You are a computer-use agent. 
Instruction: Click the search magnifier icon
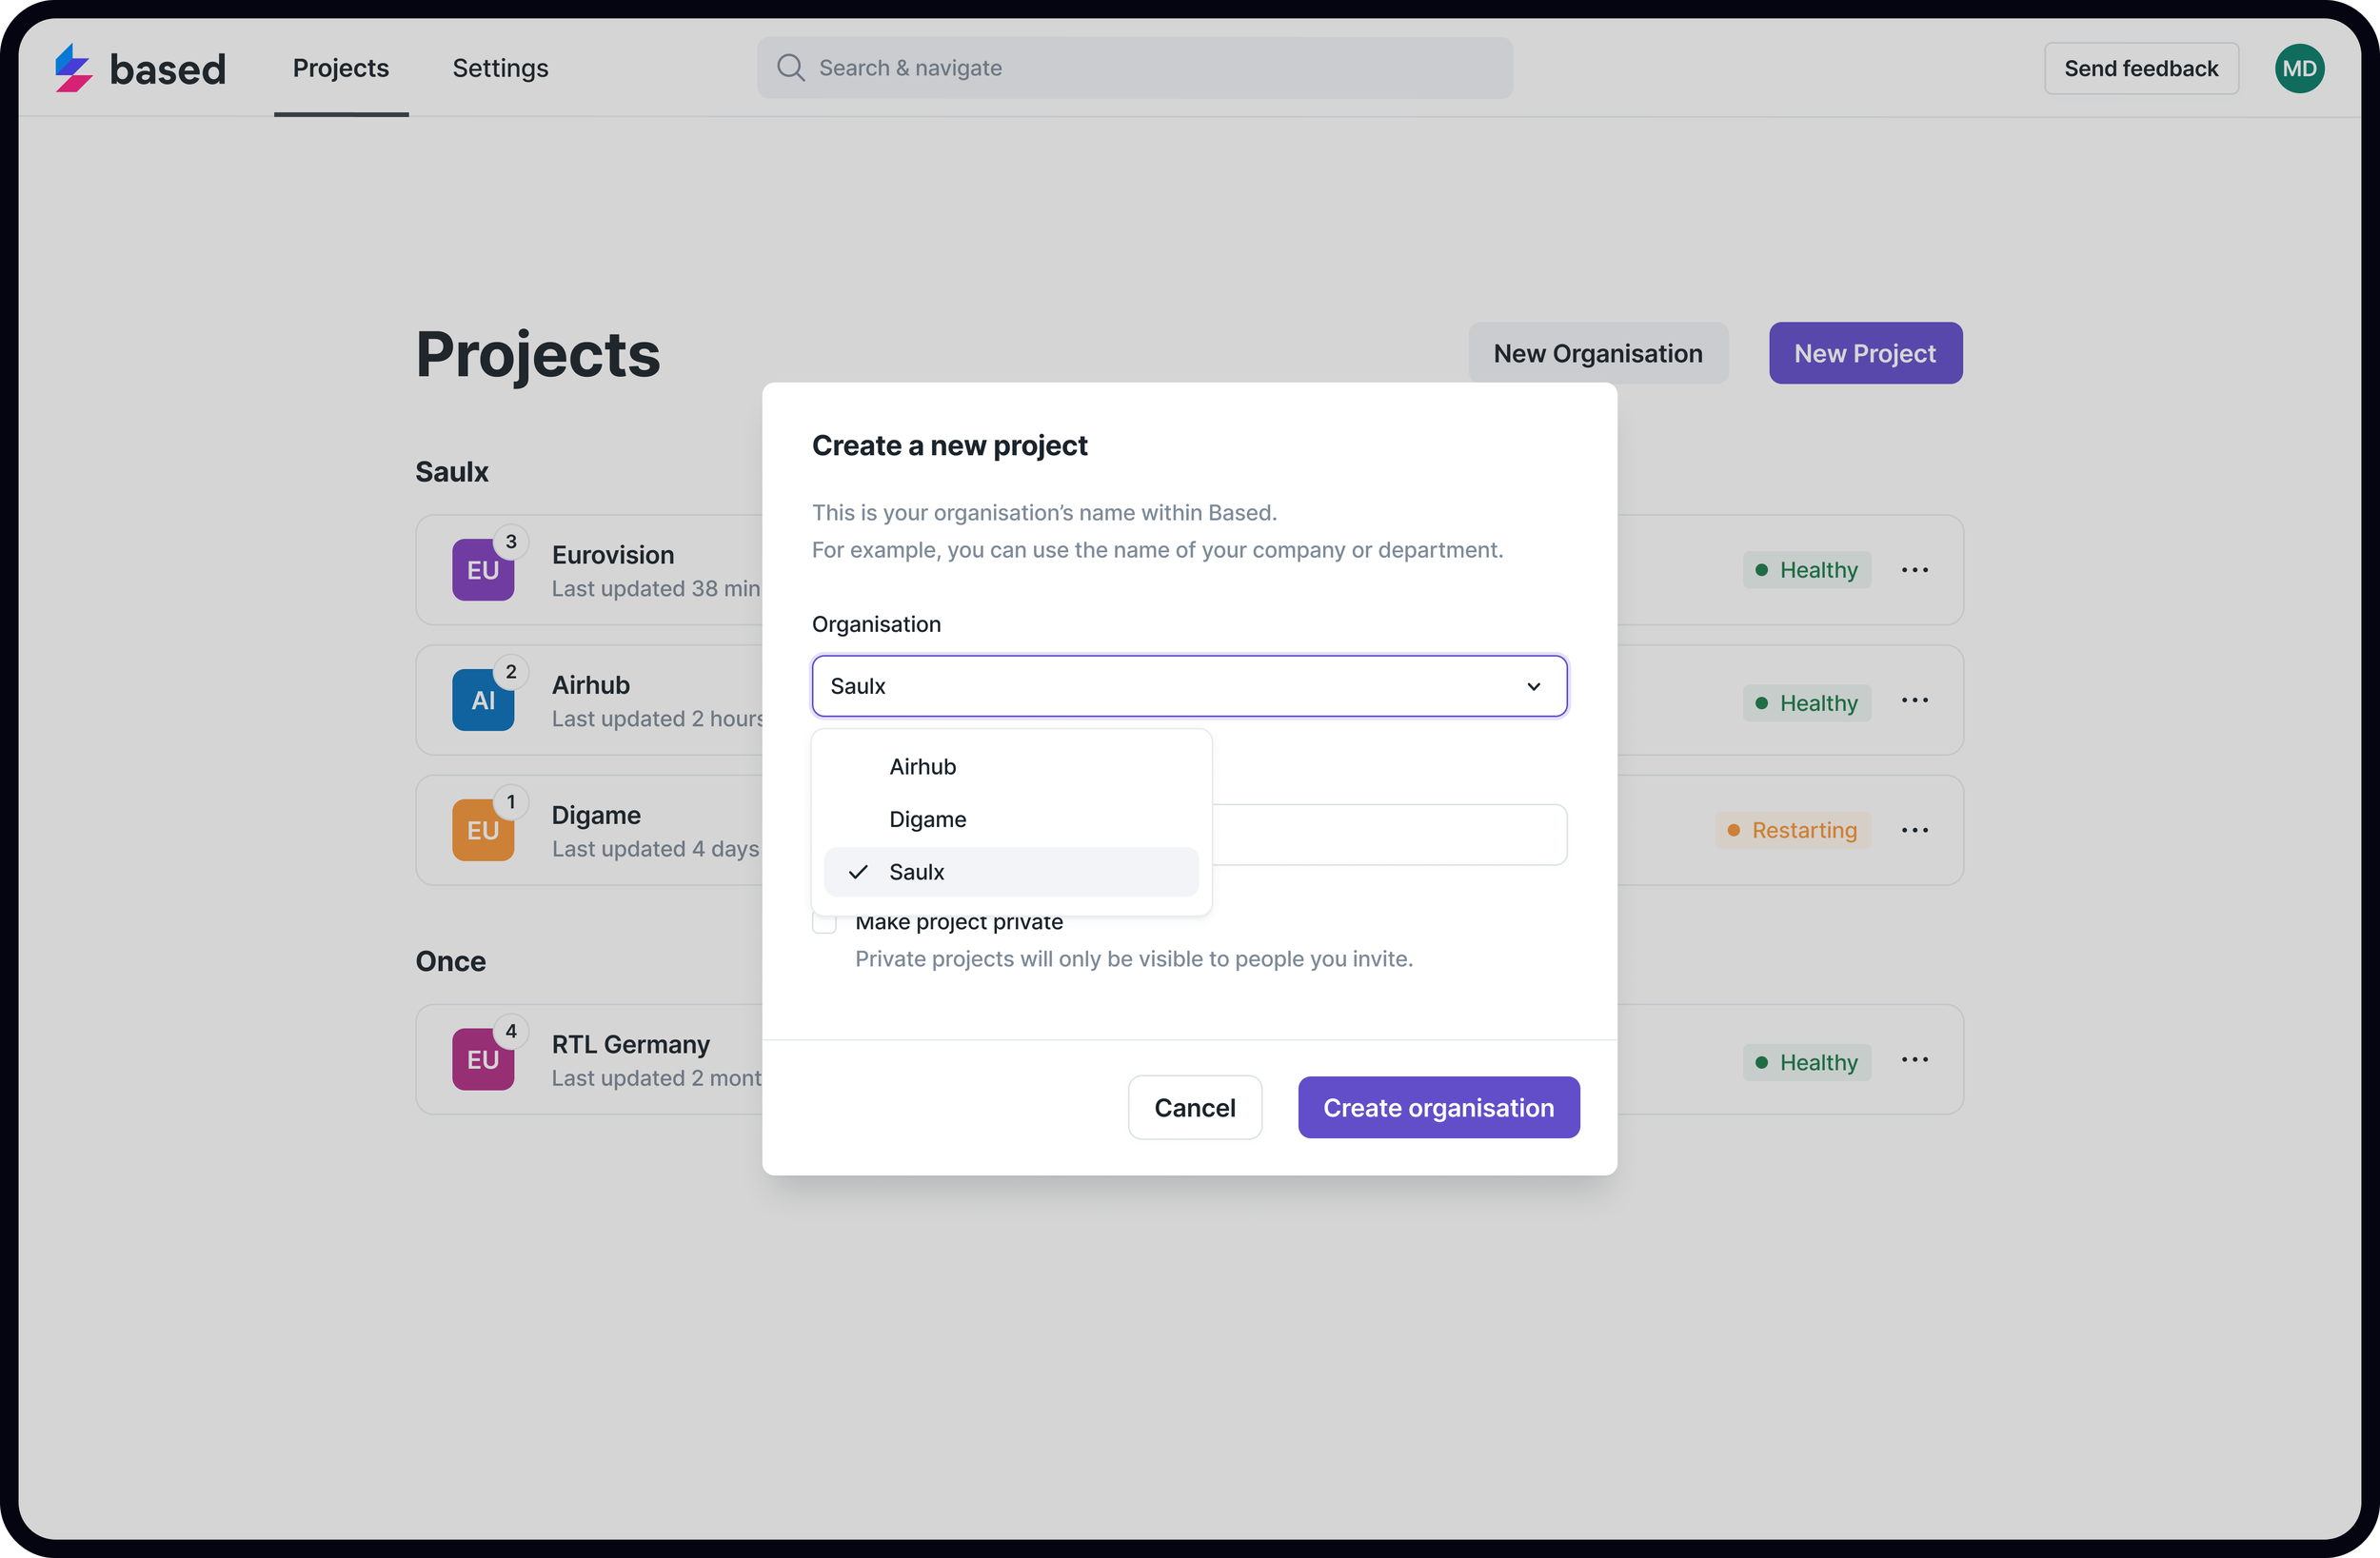coord(790,68)
